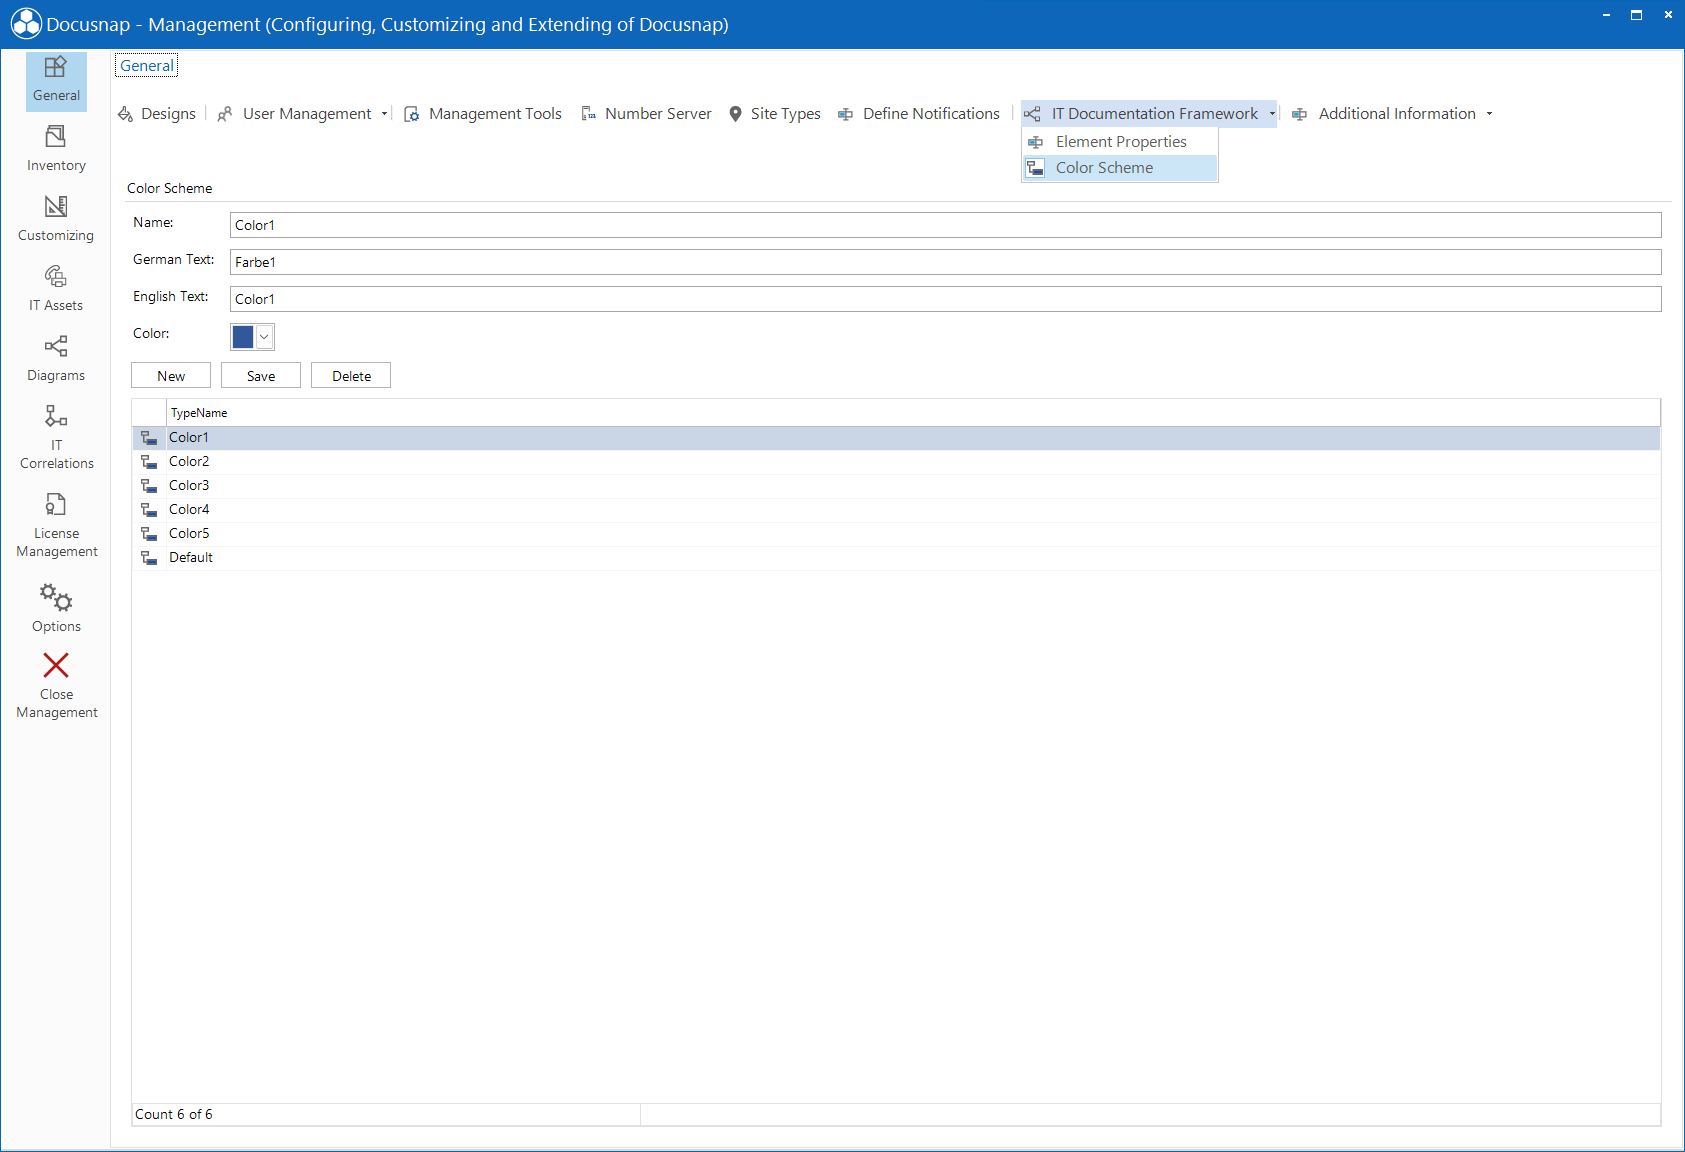
Task: Select Element Properties menu entry
Action: pos(1120,142)
